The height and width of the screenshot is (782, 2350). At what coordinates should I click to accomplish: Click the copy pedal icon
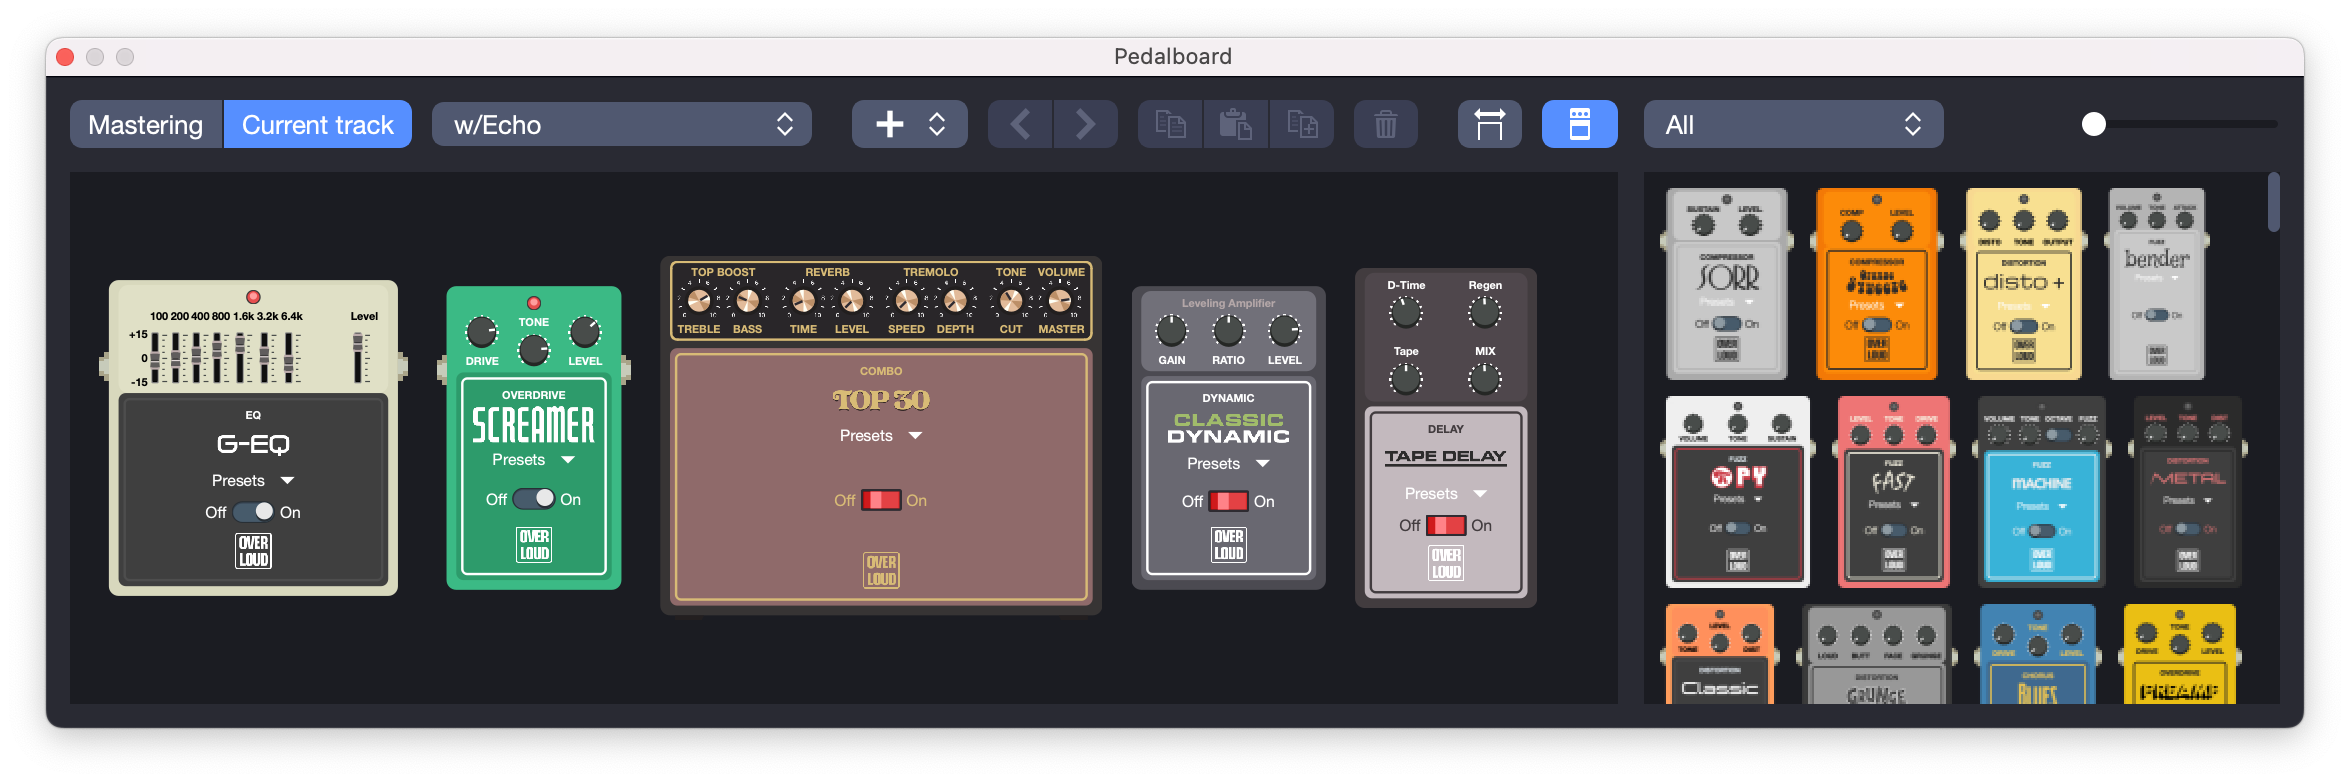[1170, 124]
